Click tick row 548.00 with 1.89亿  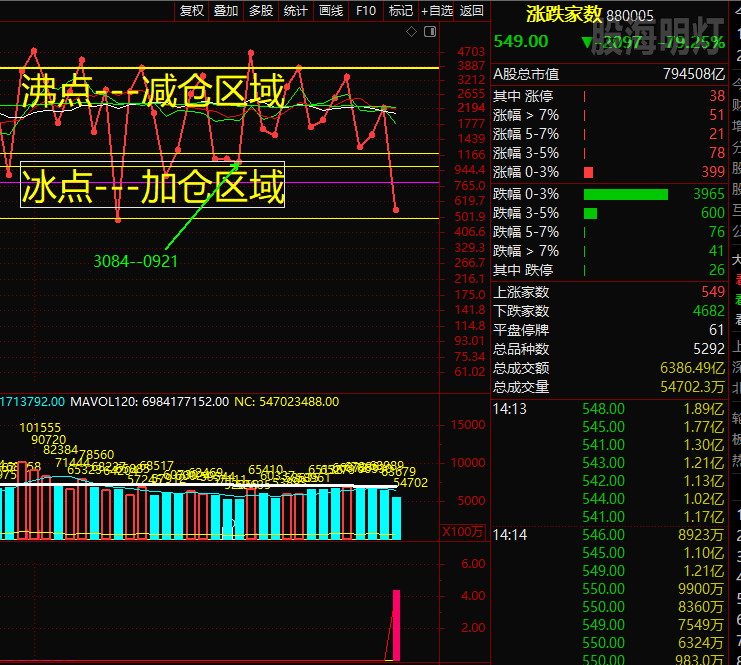coord(609,409)
